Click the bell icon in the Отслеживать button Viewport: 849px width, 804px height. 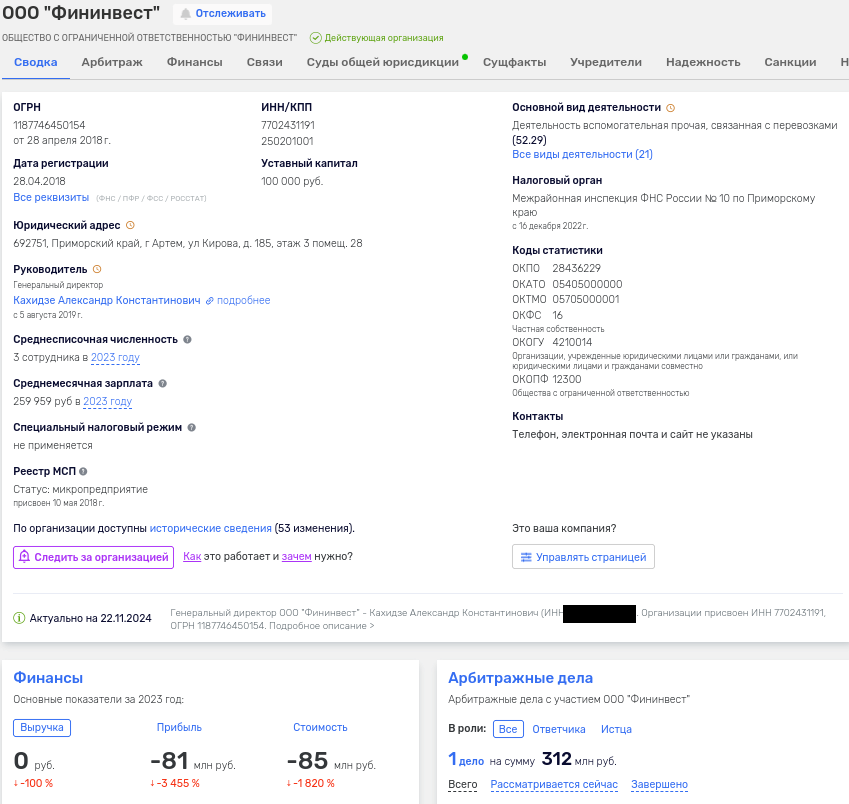pyautogui.click(x=186, y=14)
